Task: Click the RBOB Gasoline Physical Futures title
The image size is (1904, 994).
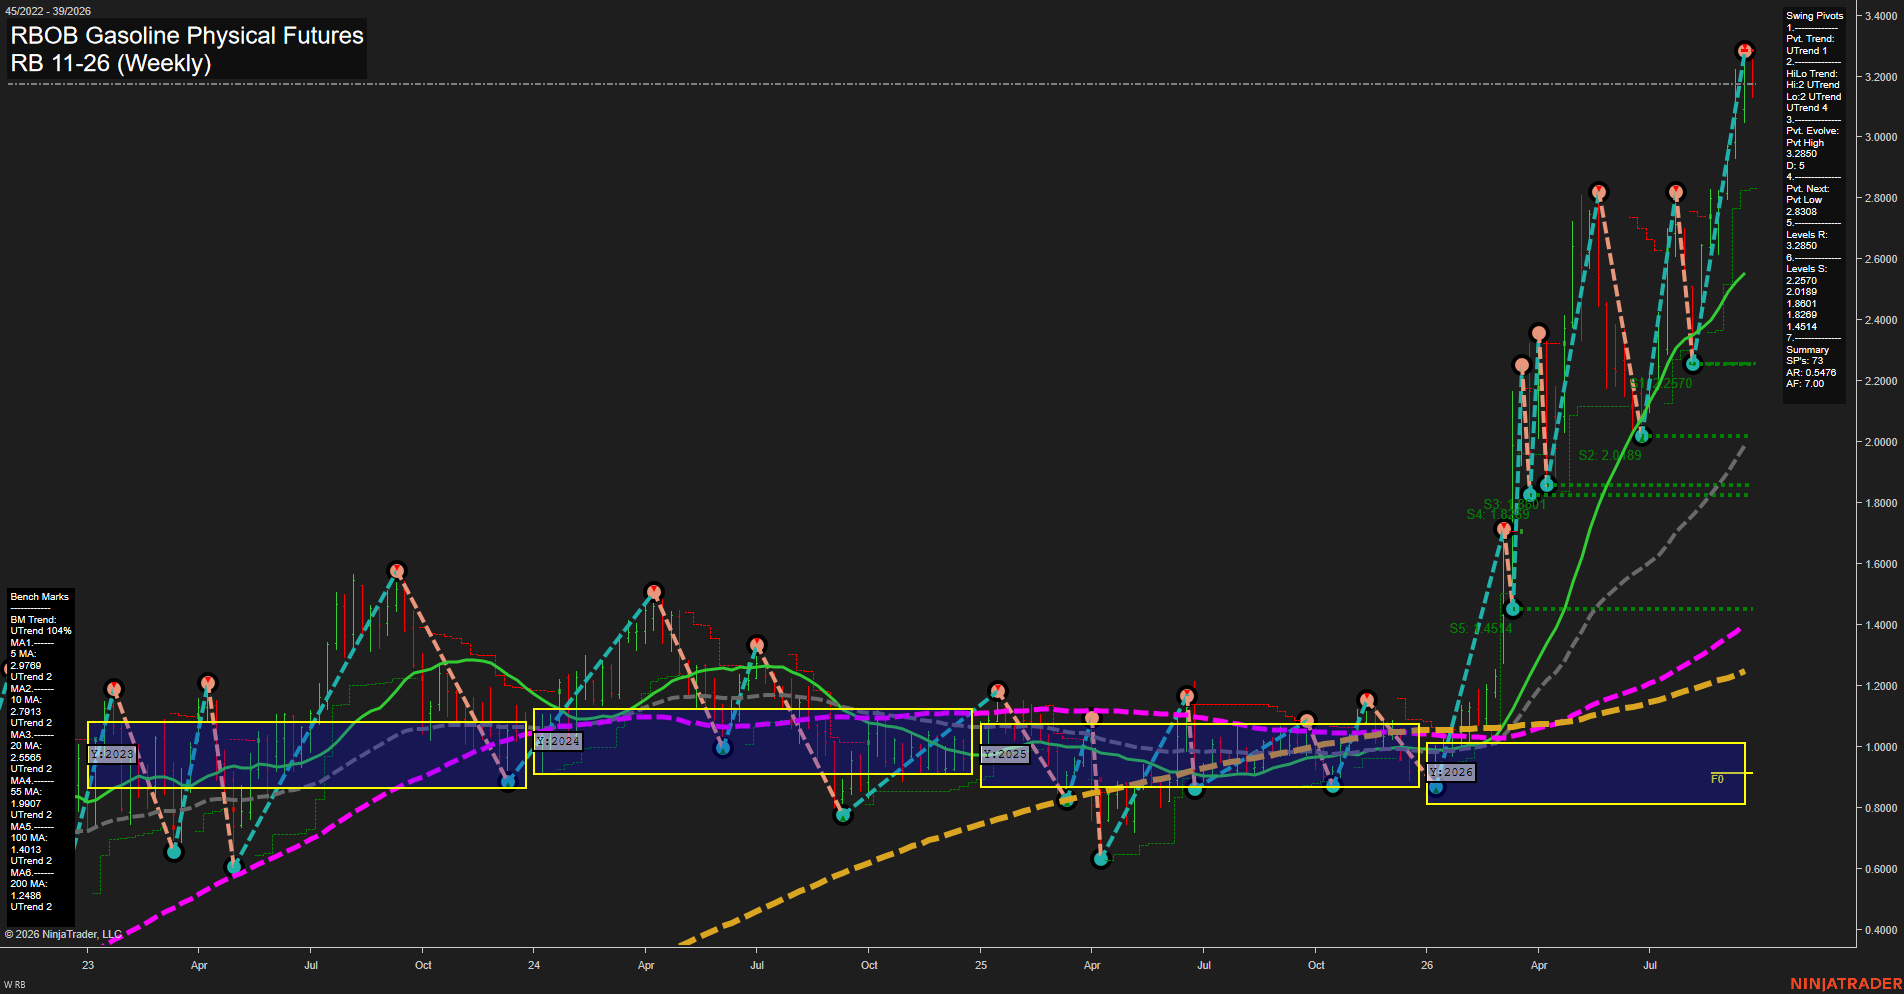Action: click(x=187, y=35)
